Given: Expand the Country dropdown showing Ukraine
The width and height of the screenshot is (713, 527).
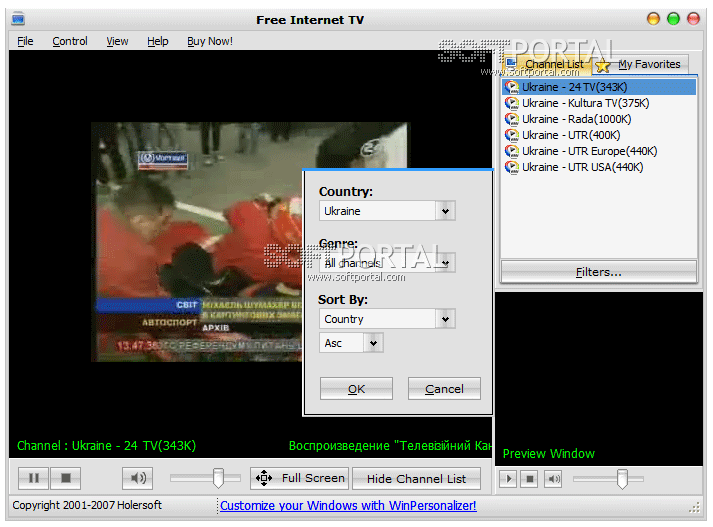Looking at the screenshot, I should pos(445,211).
